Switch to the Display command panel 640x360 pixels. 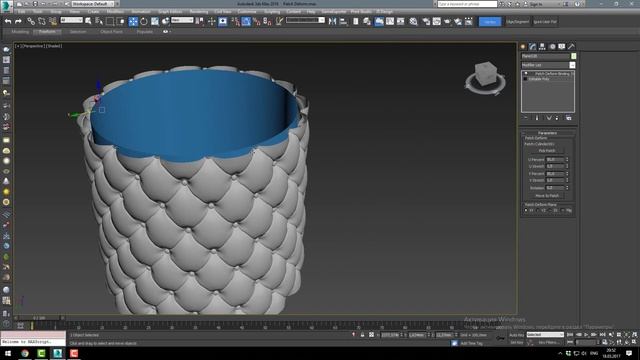[x=562, y=47]
